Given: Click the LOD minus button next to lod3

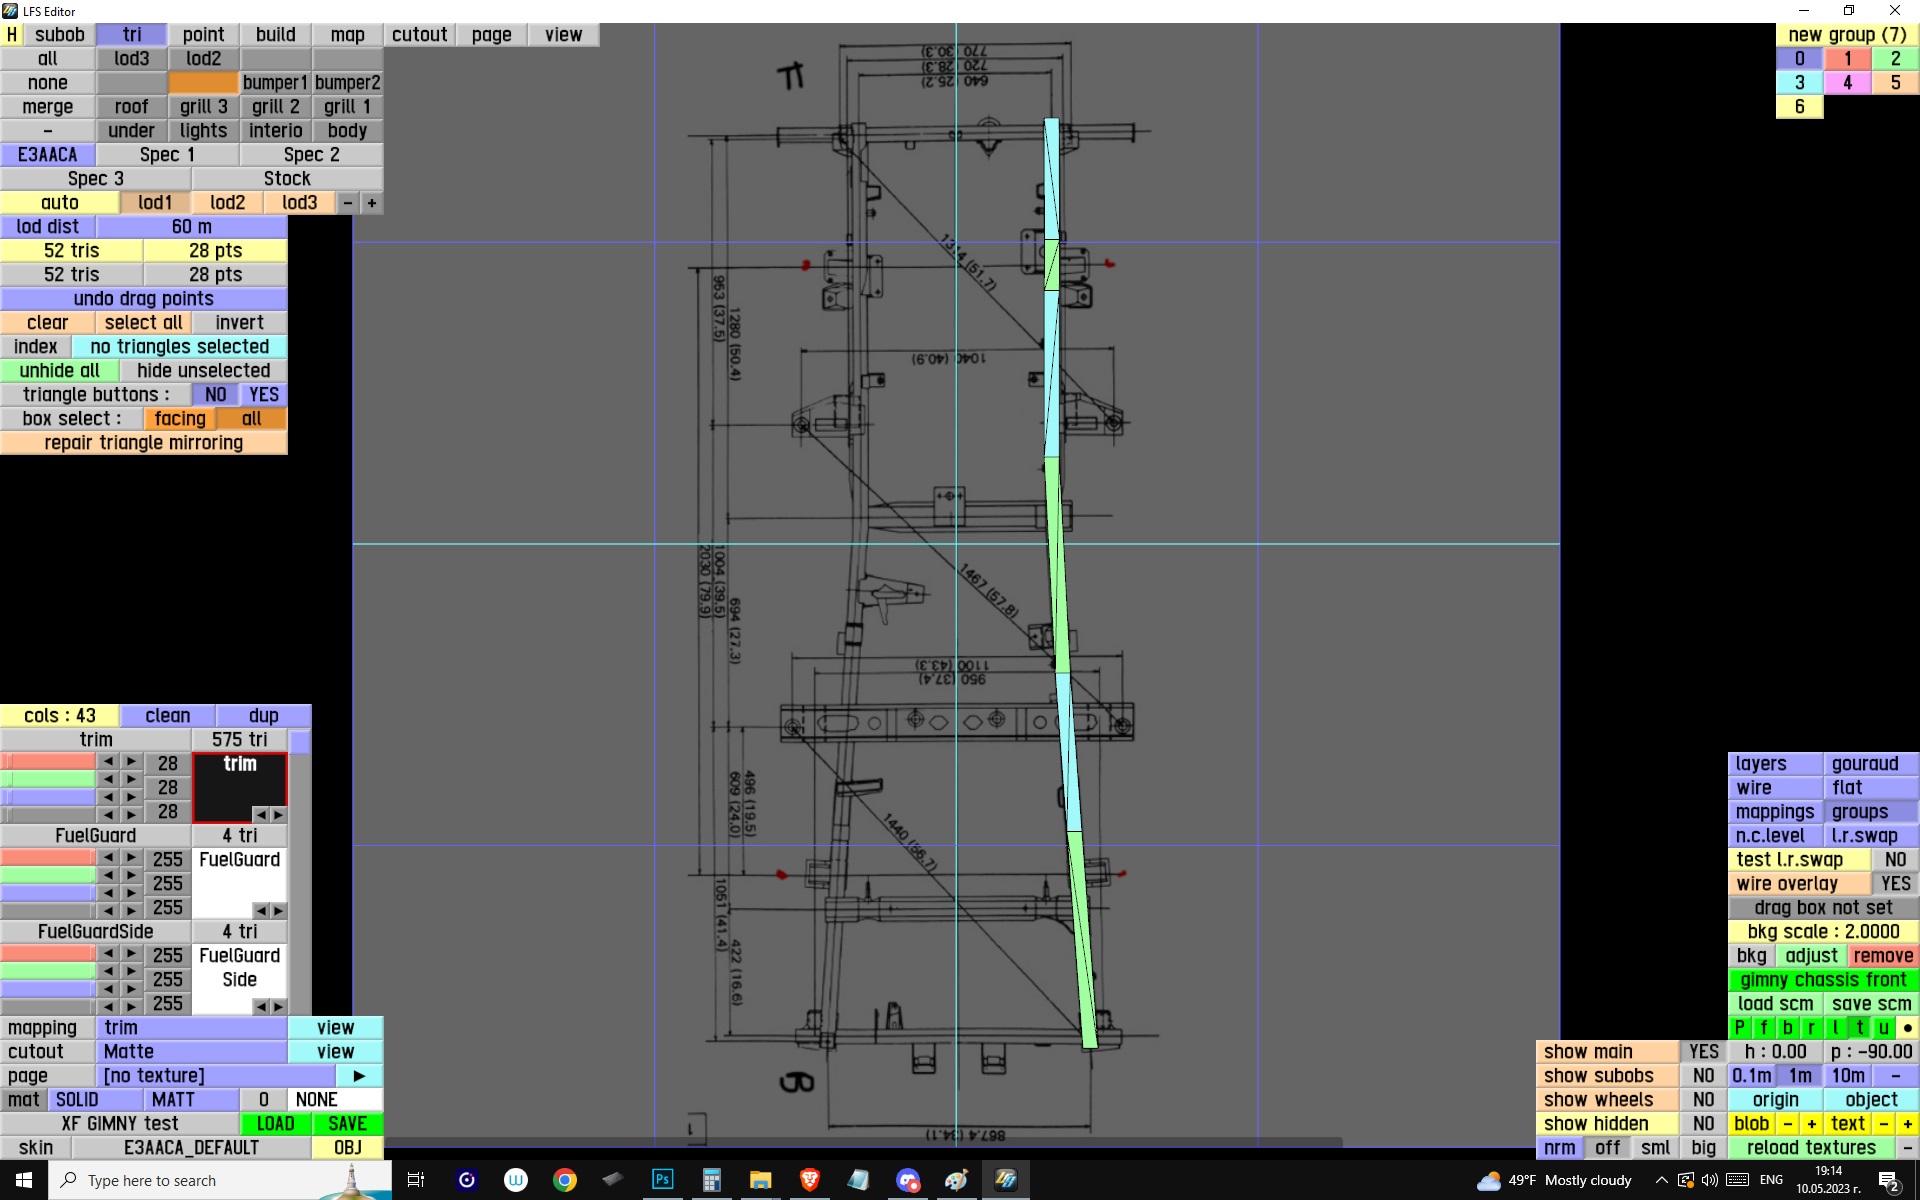Looking at the screenshot, I should click(x=347, y=203).
